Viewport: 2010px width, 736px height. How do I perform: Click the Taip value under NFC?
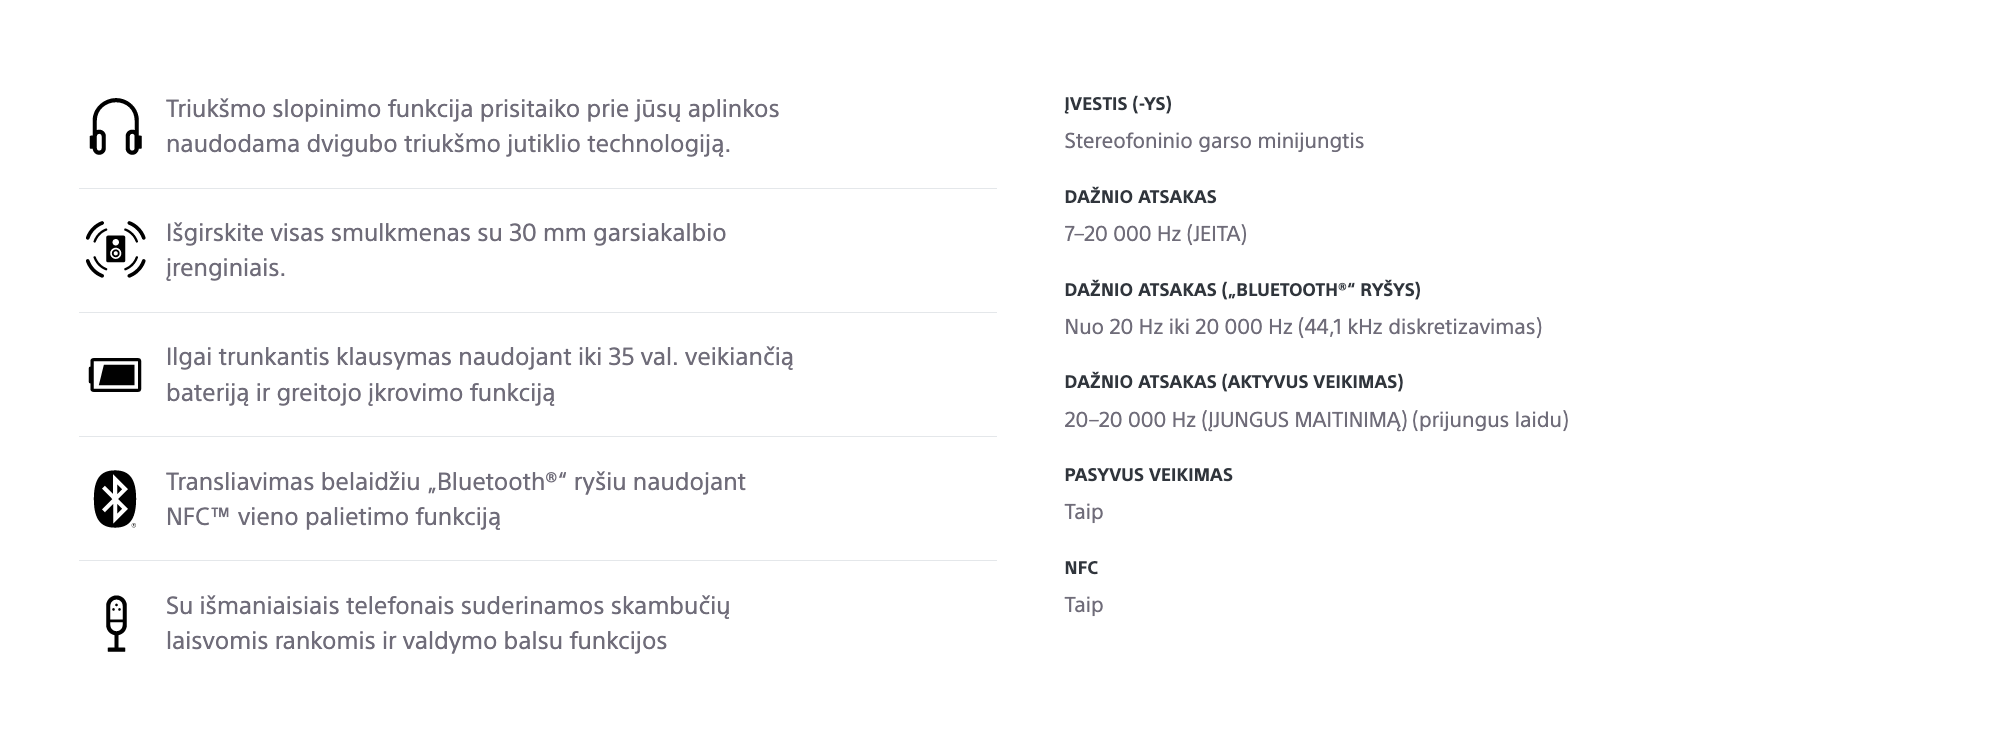(x=1084, y=605)
